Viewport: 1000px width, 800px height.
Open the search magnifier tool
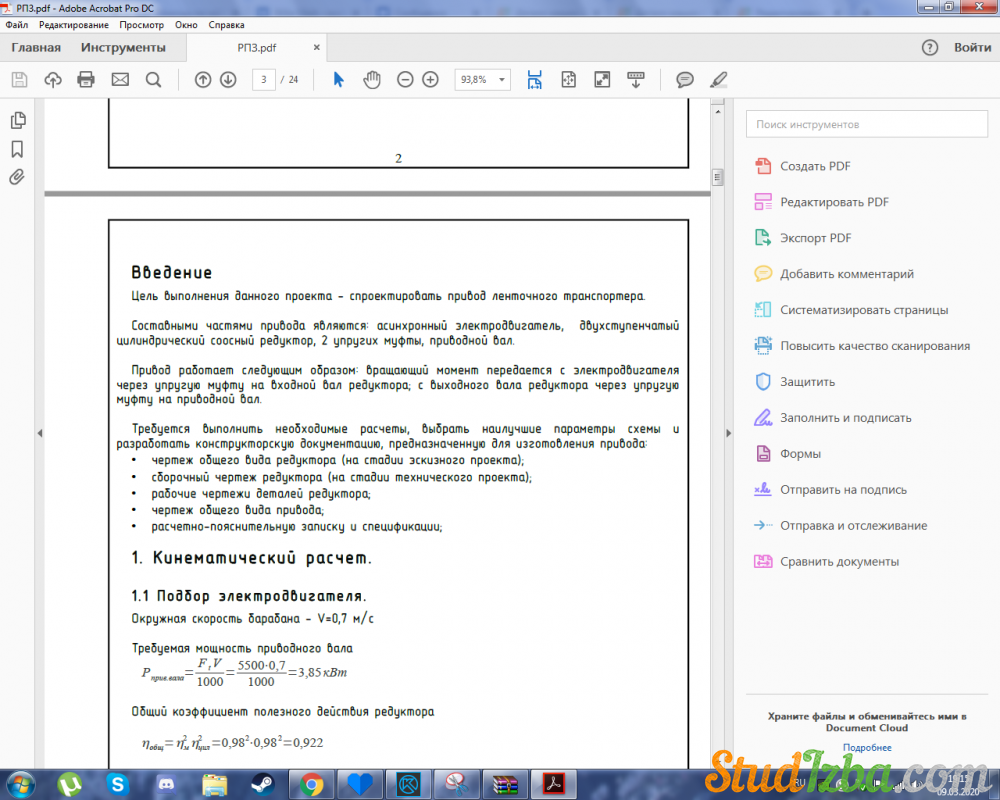click(153, 80)
